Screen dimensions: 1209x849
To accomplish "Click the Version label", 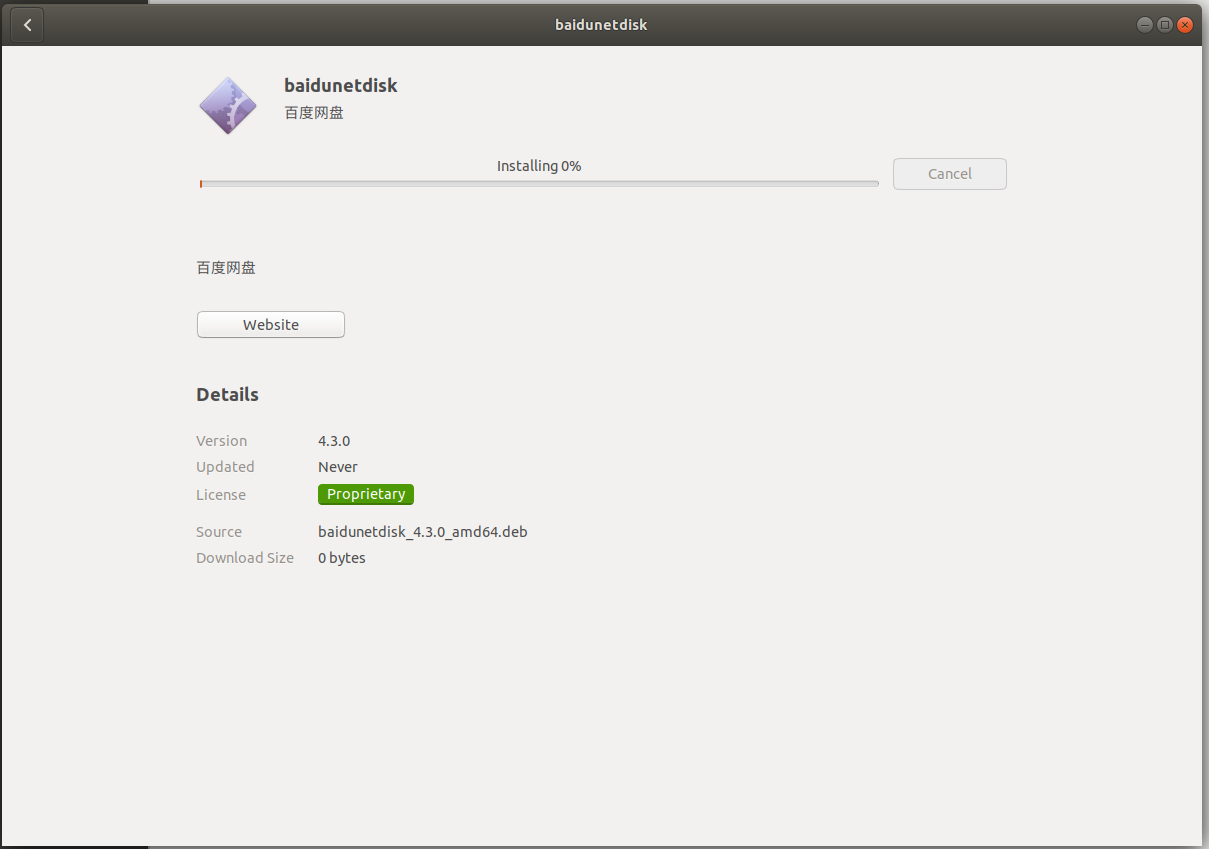I will [x=221, y=441].
